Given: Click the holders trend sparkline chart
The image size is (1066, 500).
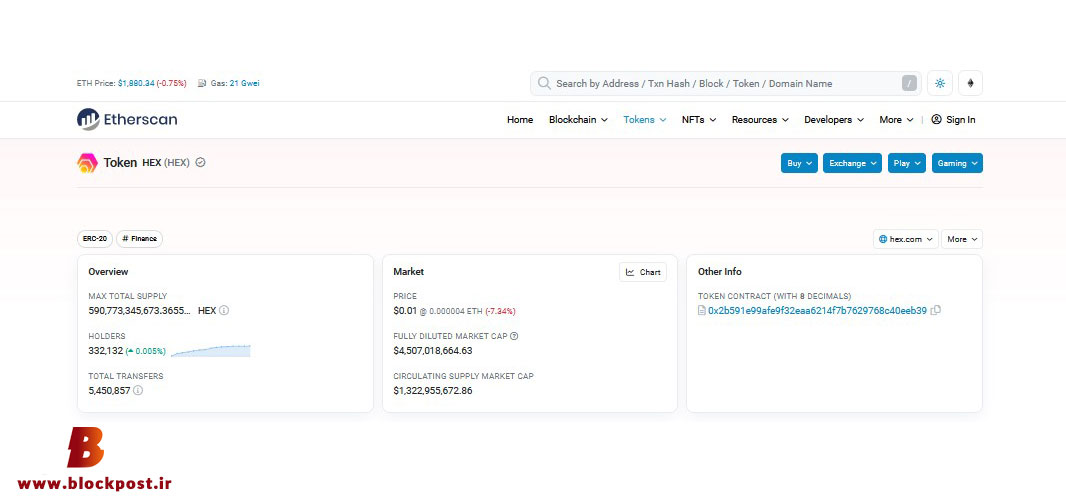Looking at the screenshot, I should click(211, 350).
